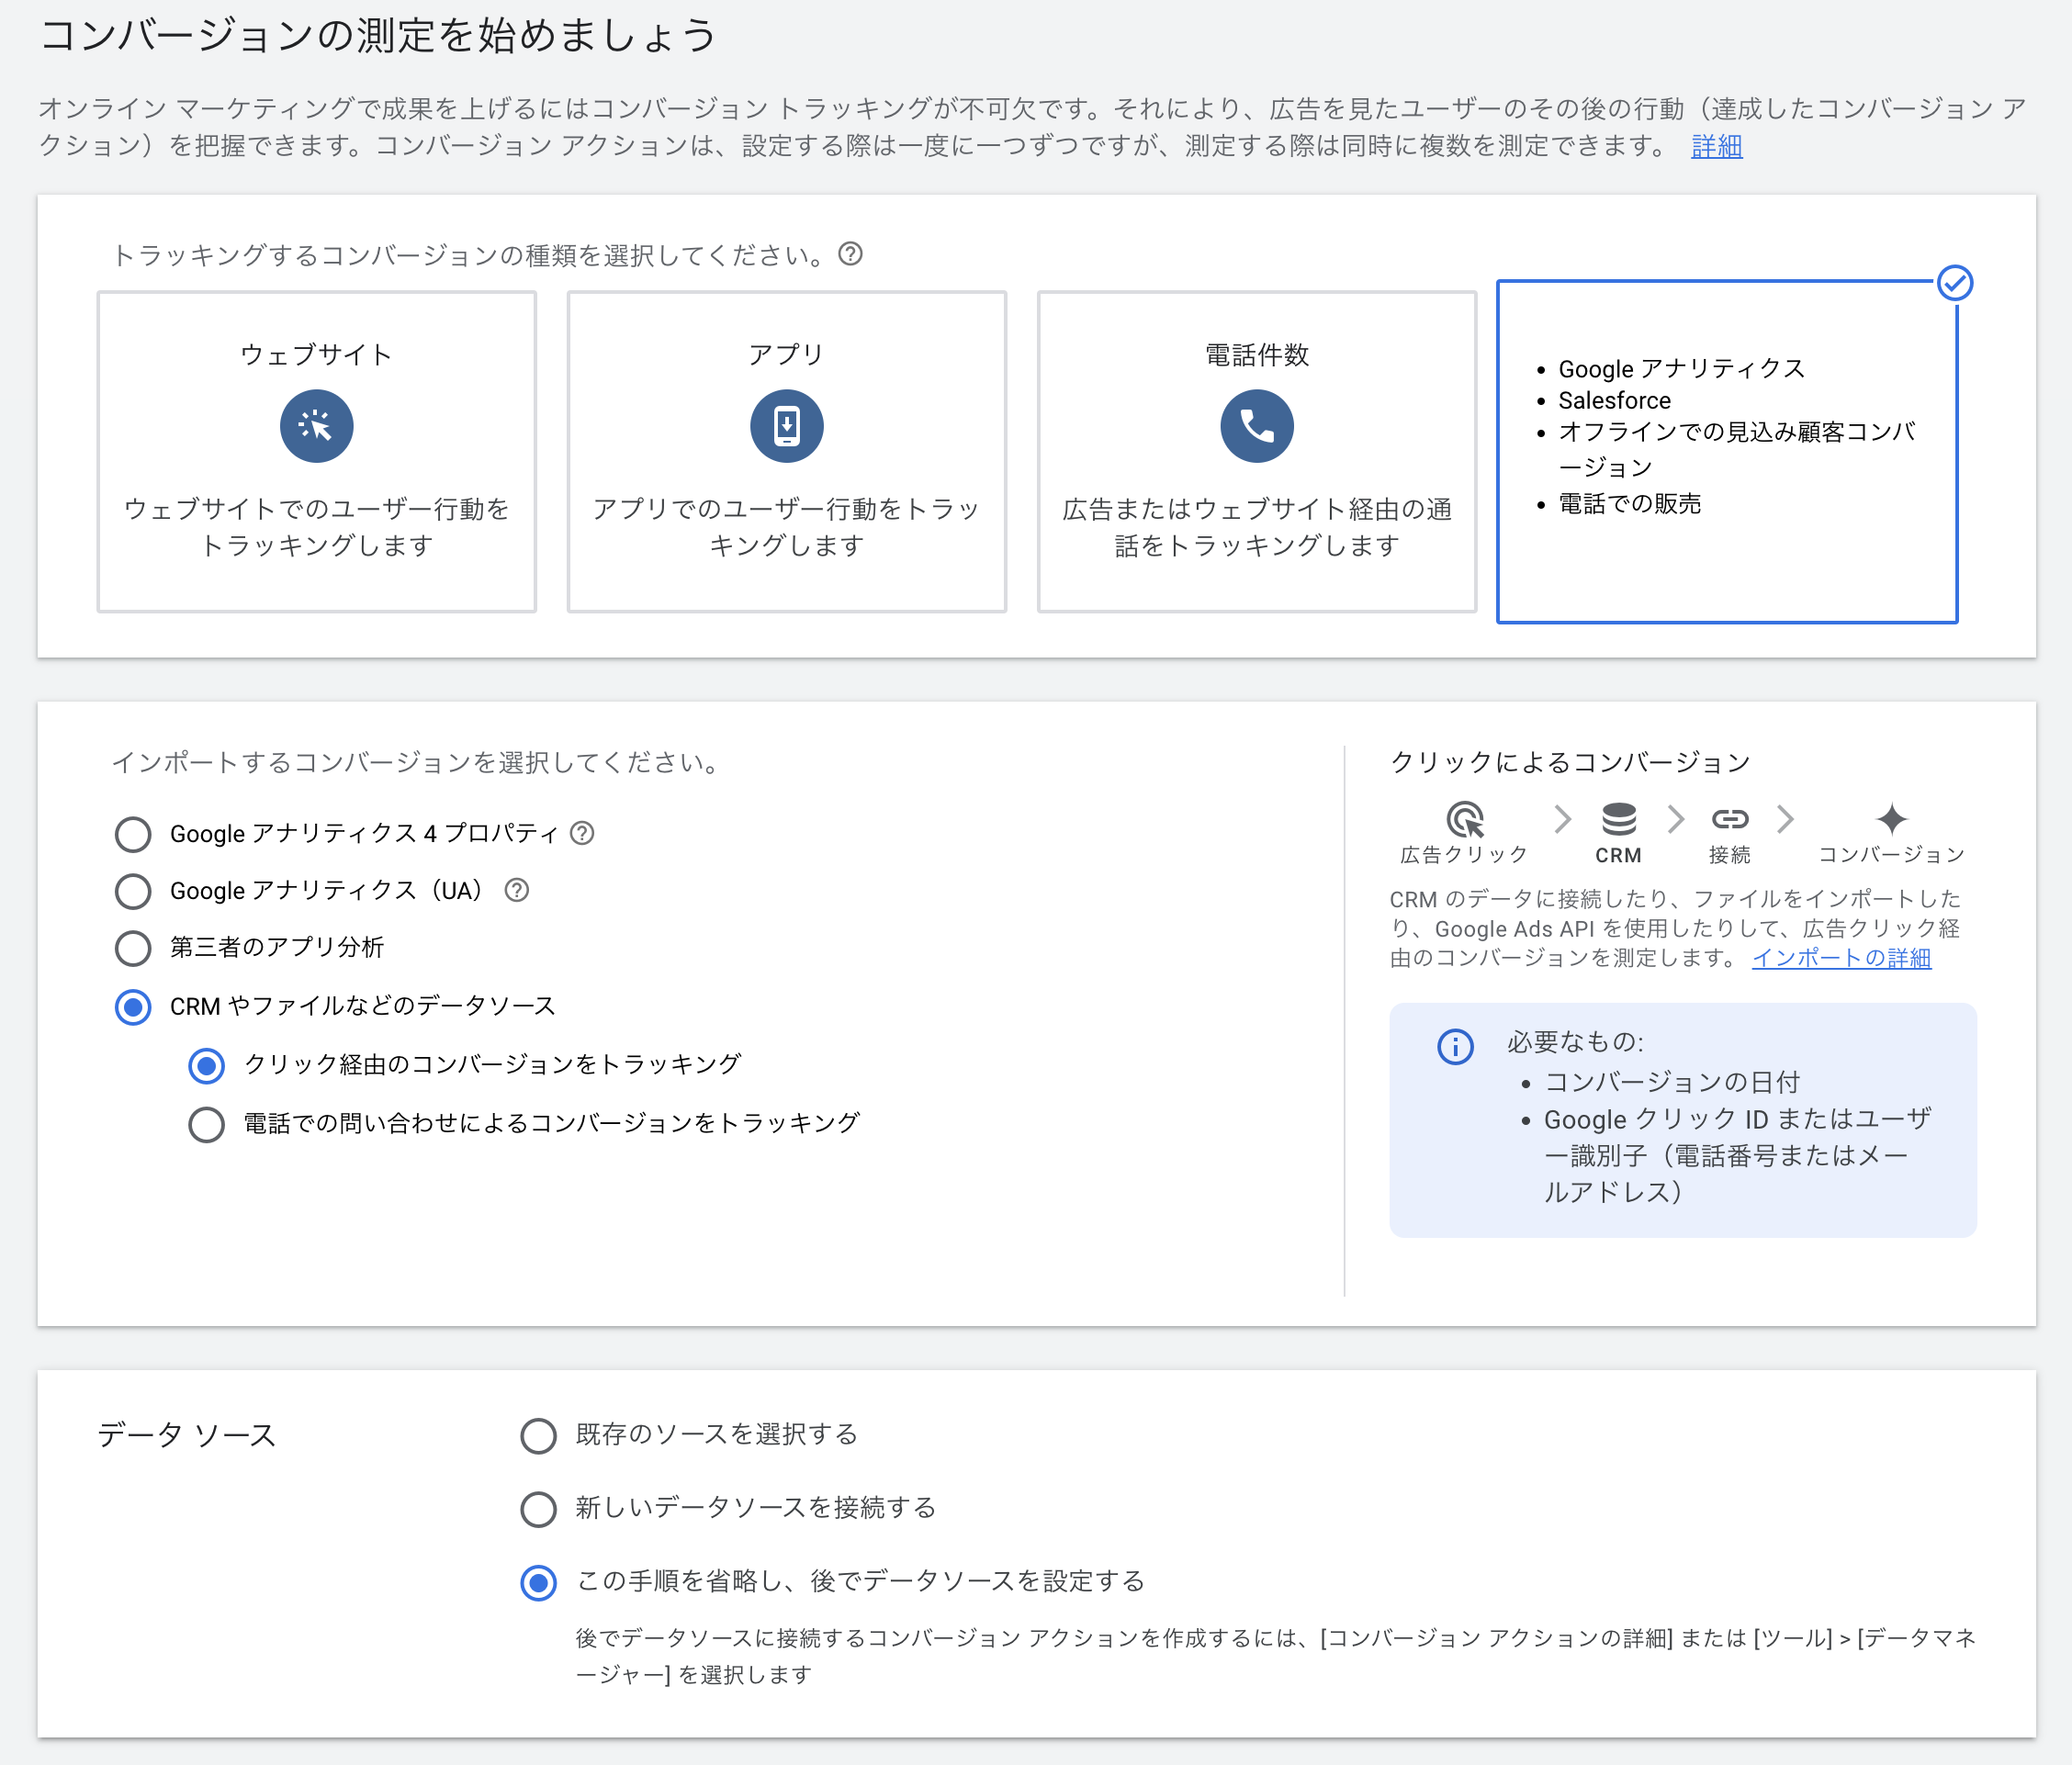2072x1765 pixels.
Task: Choose 電話での問い合わせによるコンバージョン radio
Action: [x=206, y=1124]
